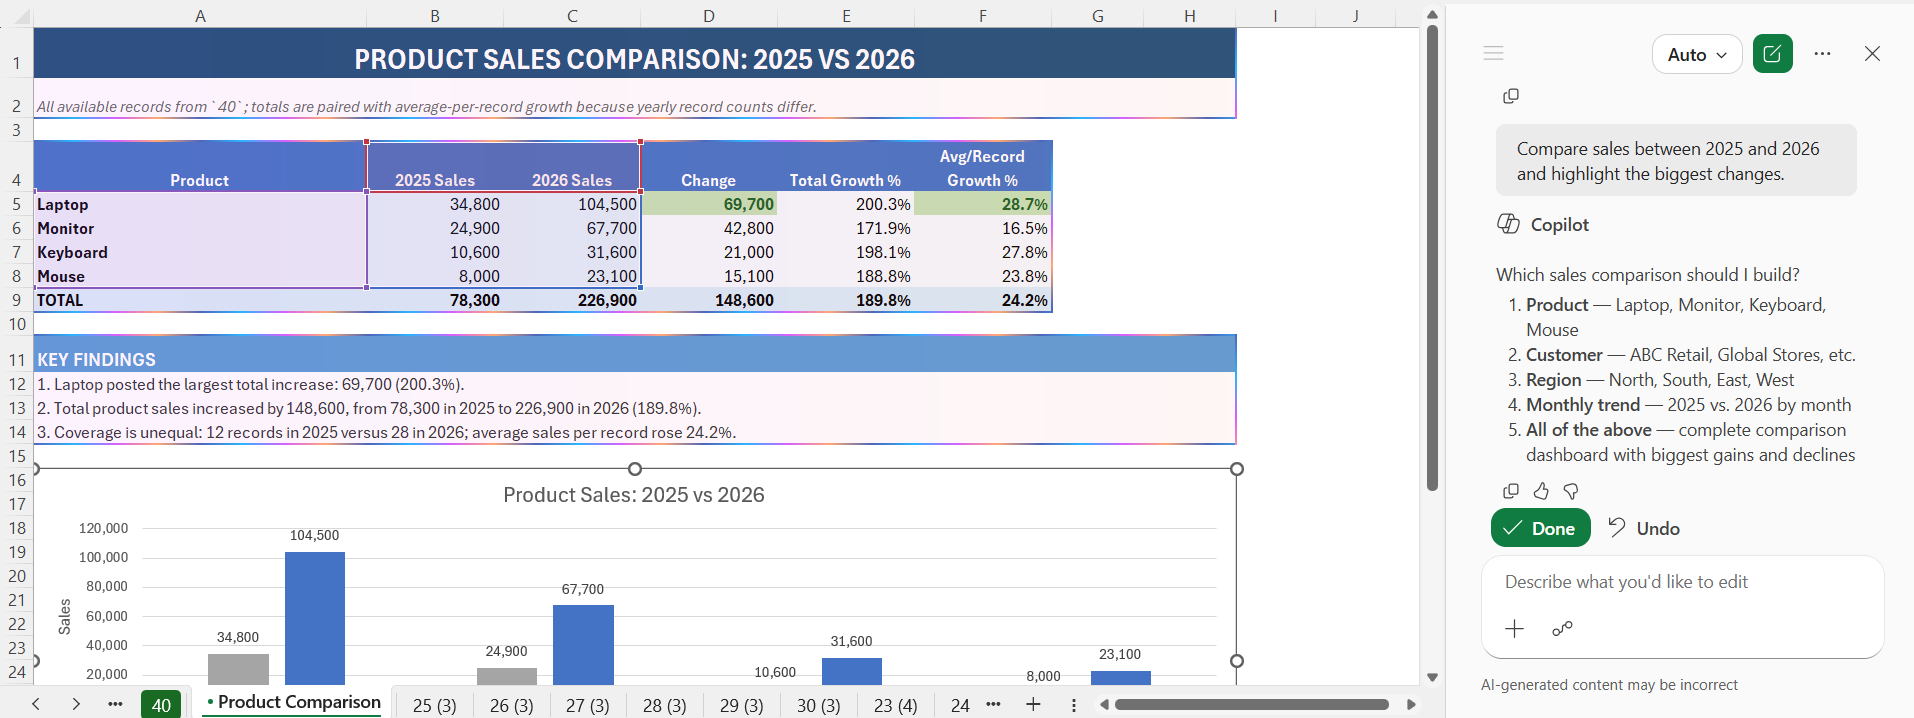Open the Auto mode dropdown
The width and height of the screenshot is (1914, 718).
coord(1696,54)
